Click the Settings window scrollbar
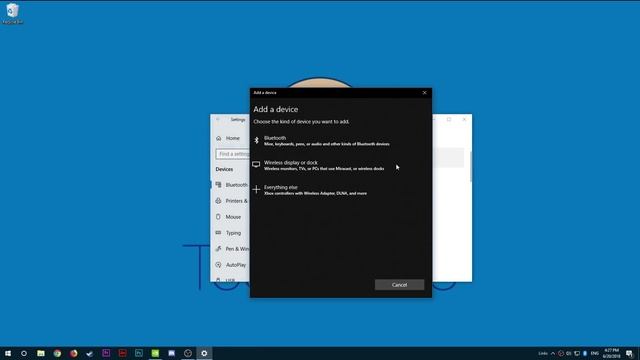This screenshot has width=640, height=360. 471,166
